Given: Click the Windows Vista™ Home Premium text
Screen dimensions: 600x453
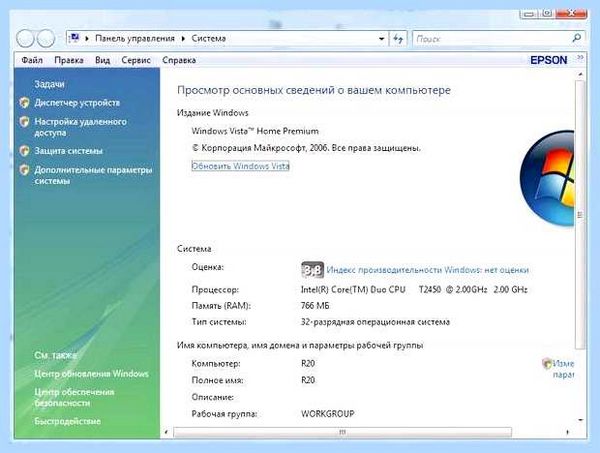Looking at the screenshot, I should pos(255,131).
